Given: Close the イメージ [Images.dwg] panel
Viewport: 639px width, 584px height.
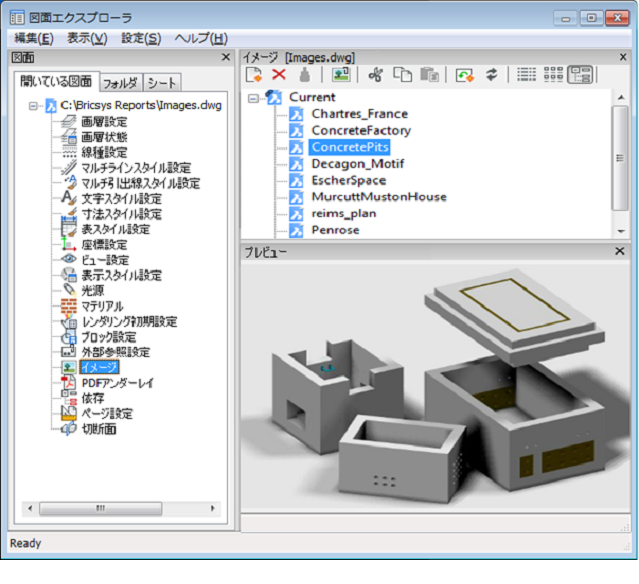Looking at the screenshot, I should point(623,57).
